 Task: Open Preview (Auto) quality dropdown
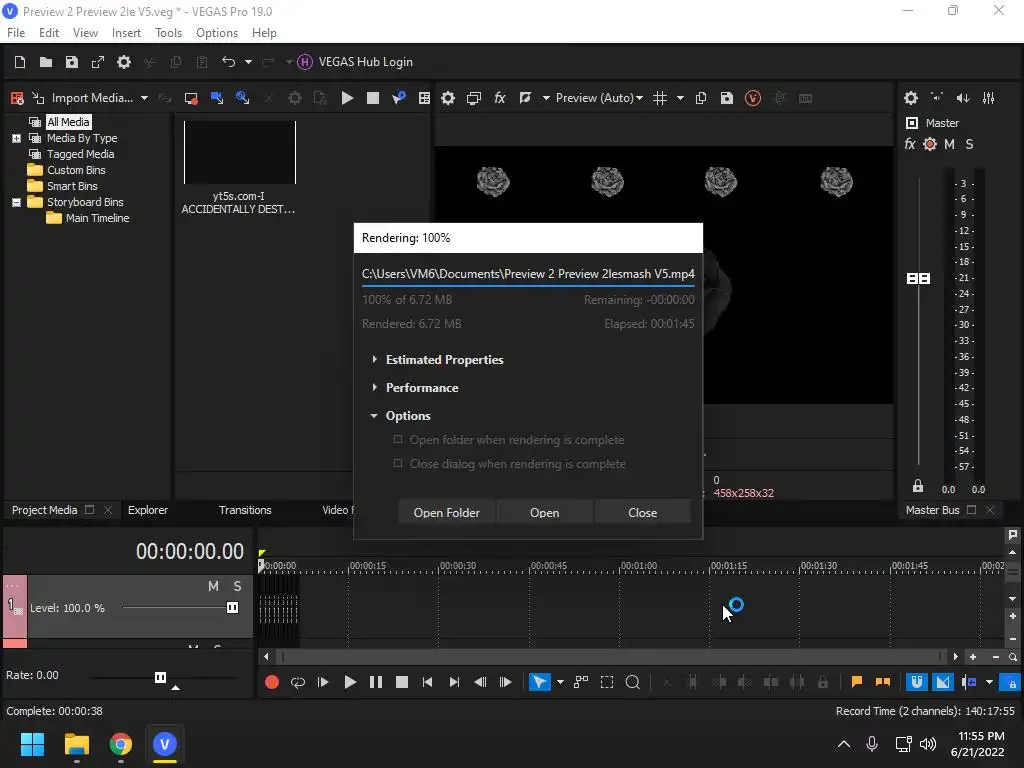(x=599, y=98)
